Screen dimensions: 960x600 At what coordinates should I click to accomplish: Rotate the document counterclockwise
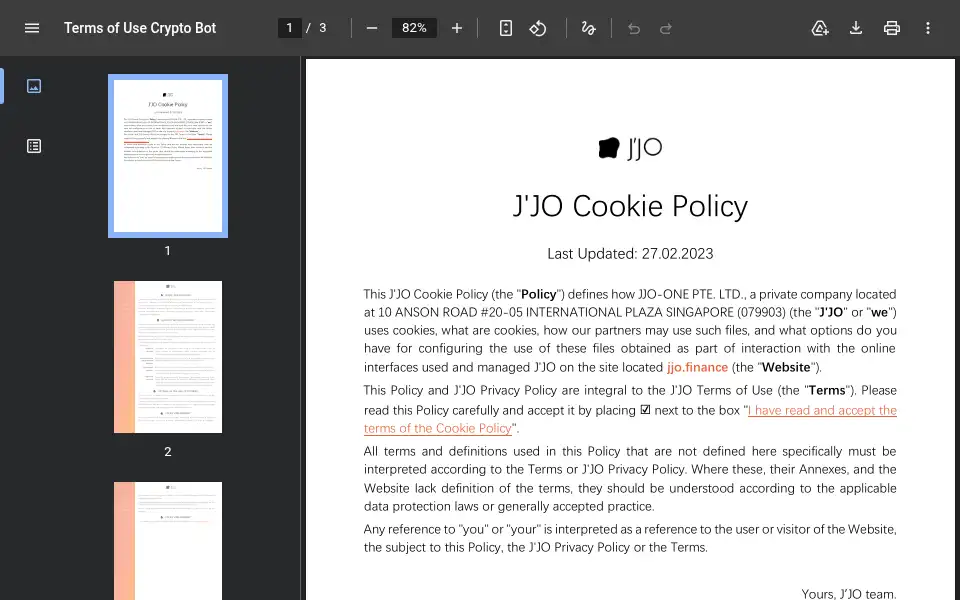(538, 28)
